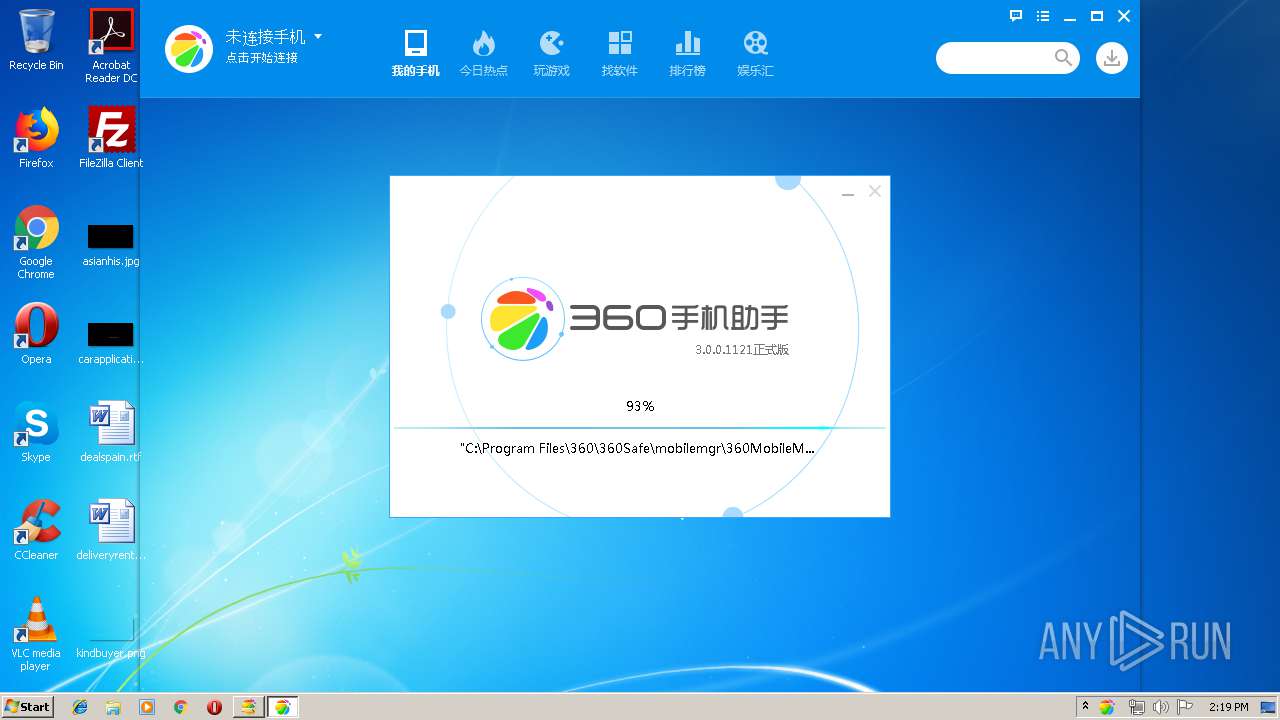This screenshot has height=720, width=1280.
Task: Open the Windows Start menu
Action: [x=28, y=706]
